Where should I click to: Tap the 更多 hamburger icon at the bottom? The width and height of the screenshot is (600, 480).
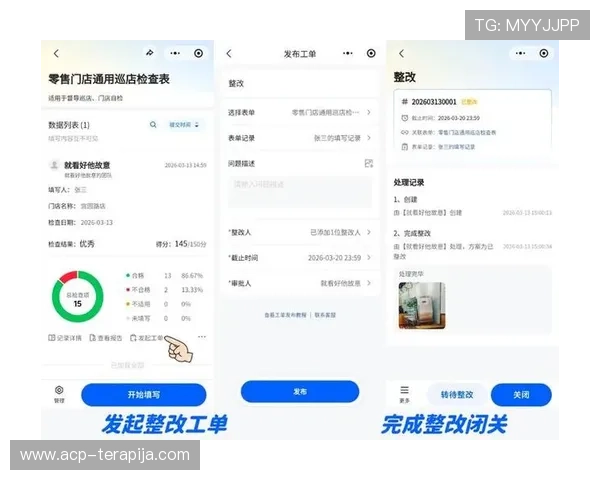[404, 394]
